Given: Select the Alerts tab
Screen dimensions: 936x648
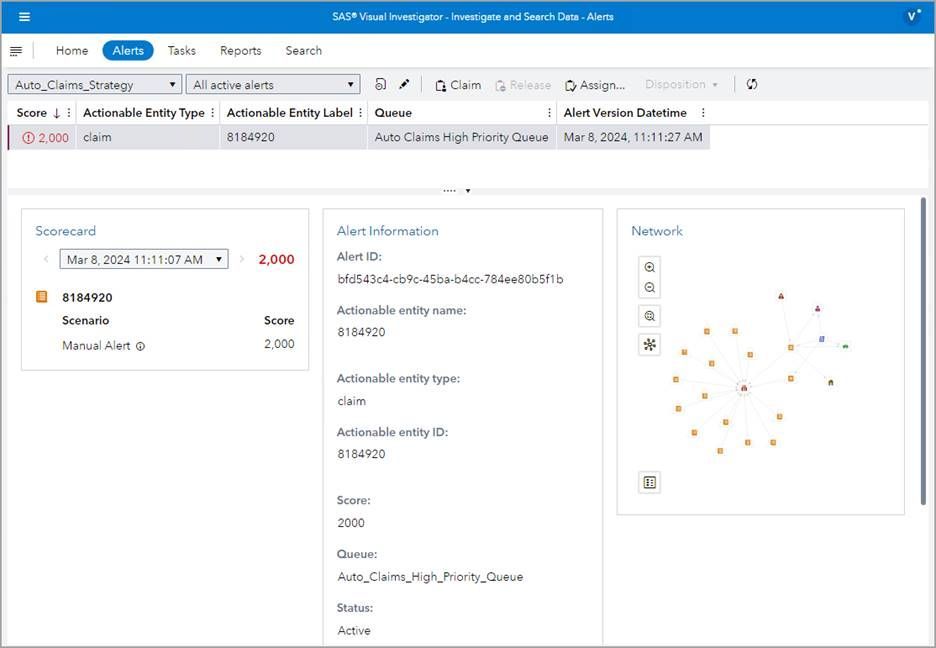Looking at the screenshot, I should [128, 51].
